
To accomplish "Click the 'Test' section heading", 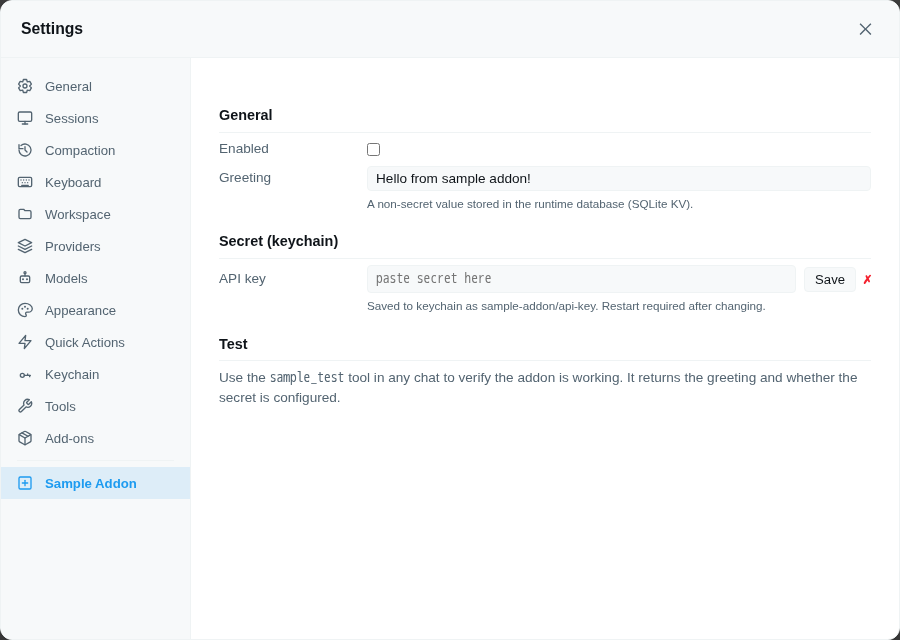I will coord(233,344).
